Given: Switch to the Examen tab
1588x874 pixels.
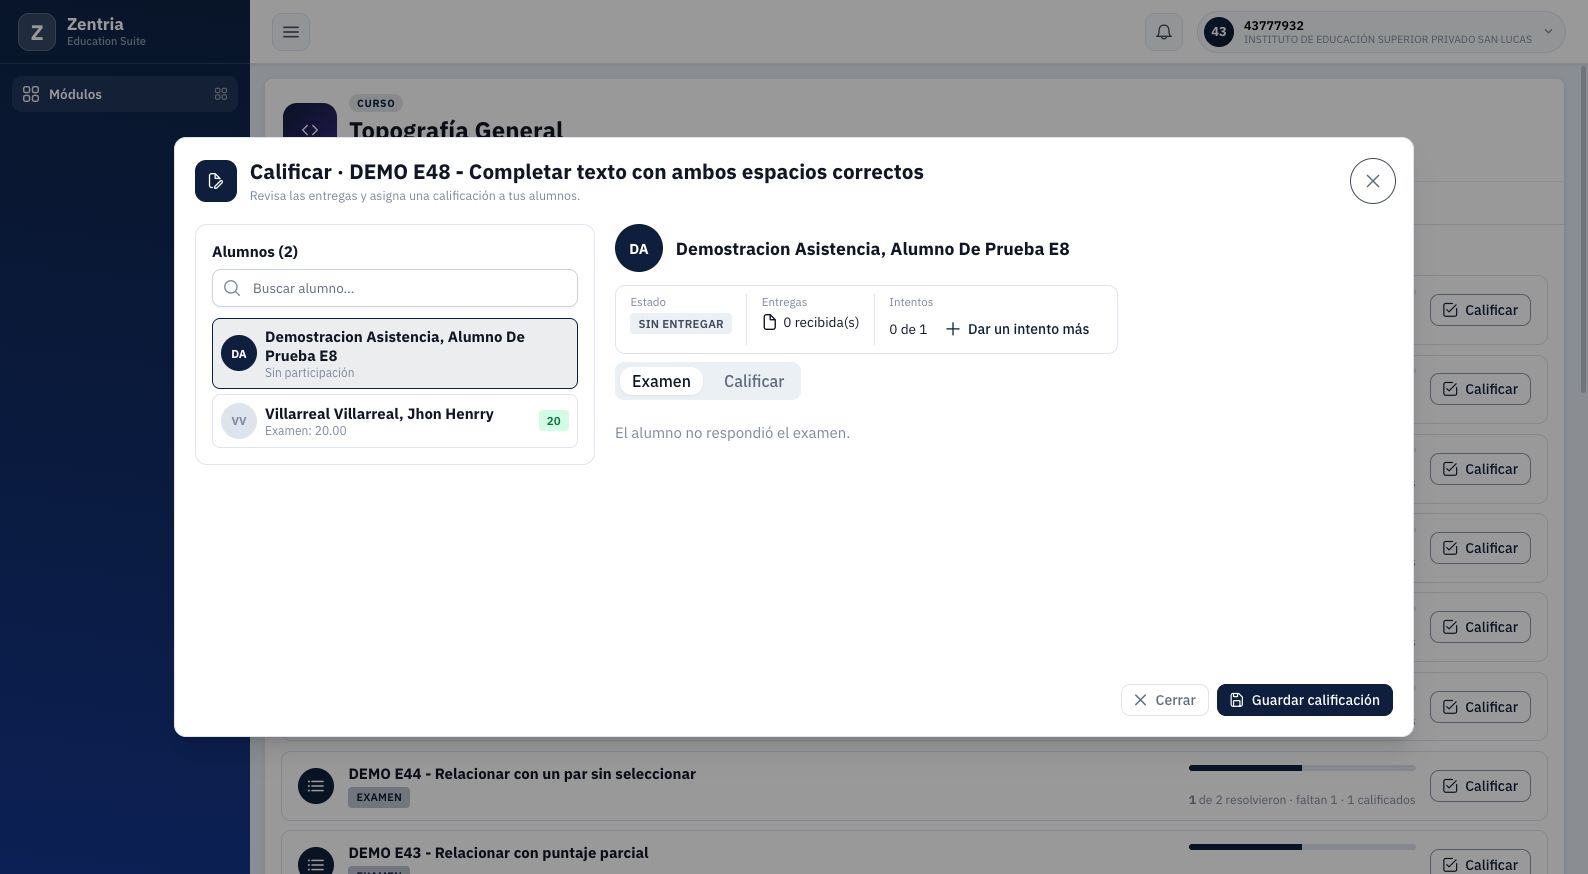Looking at the screenshot, I should pyautogui.click(x=661, y=381).
